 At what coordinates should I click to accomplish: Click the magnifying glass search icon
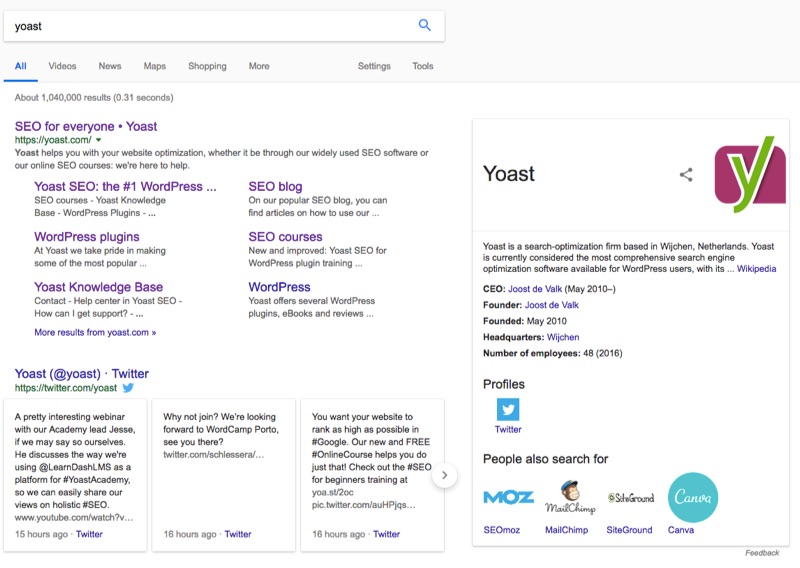[424, 25]
